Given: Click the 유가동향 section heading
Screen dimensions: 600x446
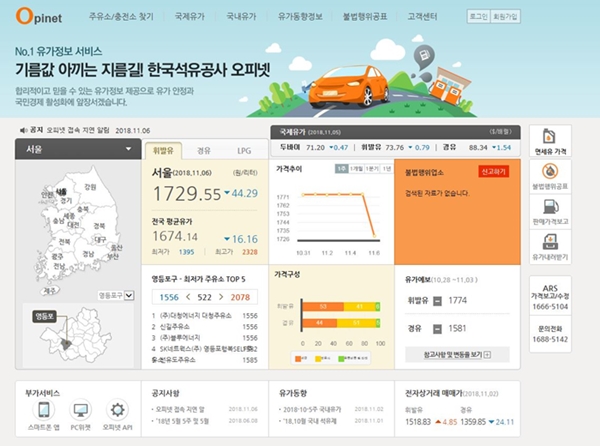Looking at the screenshot, I should [x=293, y=393].
